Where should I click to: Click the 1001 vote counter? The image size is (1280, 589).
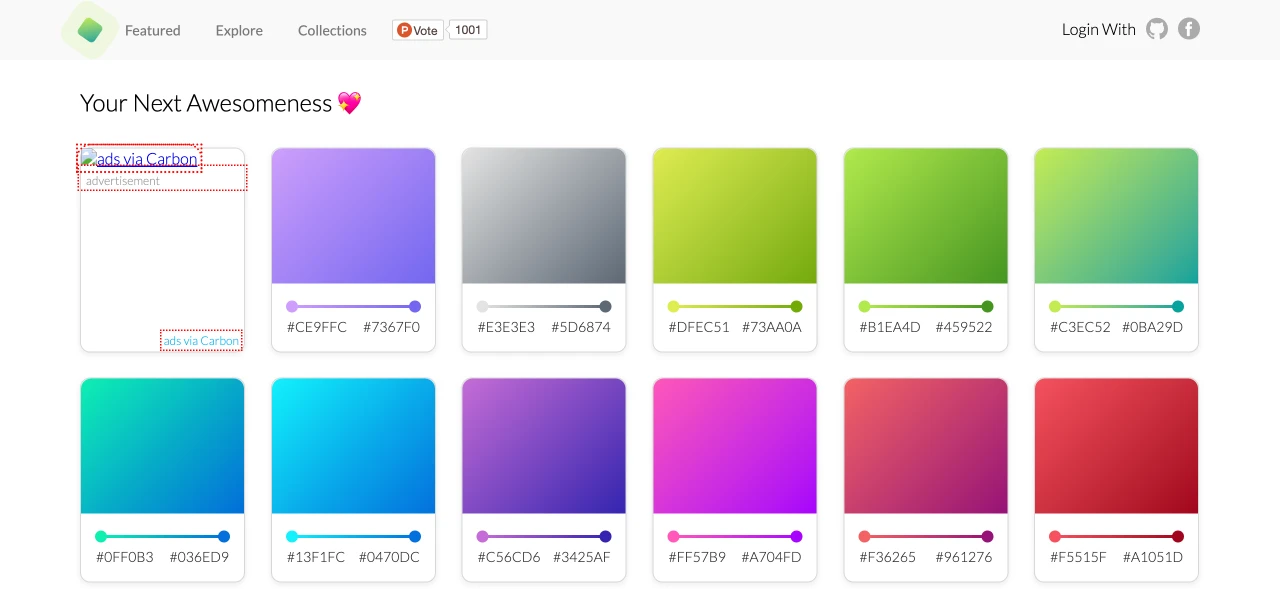(x=467, y=30)
